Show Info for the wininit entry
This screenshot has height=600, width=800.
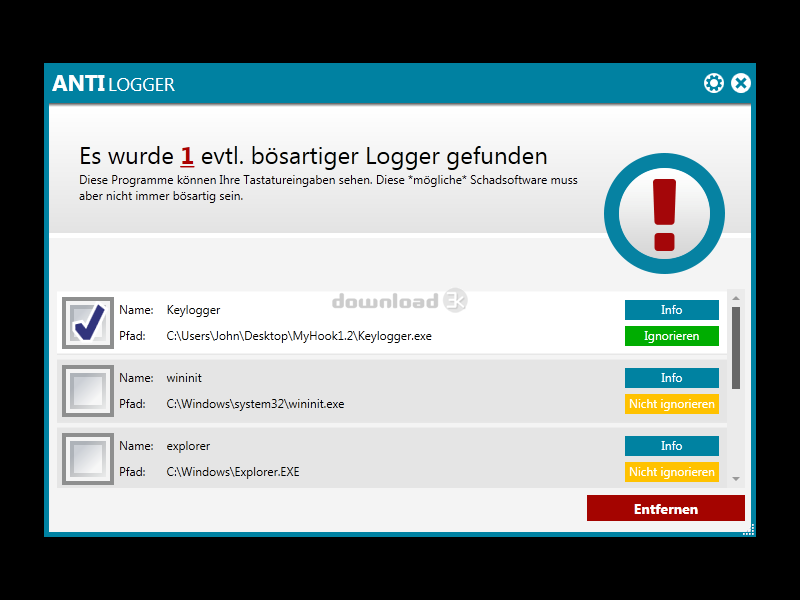tap(671, 378)
